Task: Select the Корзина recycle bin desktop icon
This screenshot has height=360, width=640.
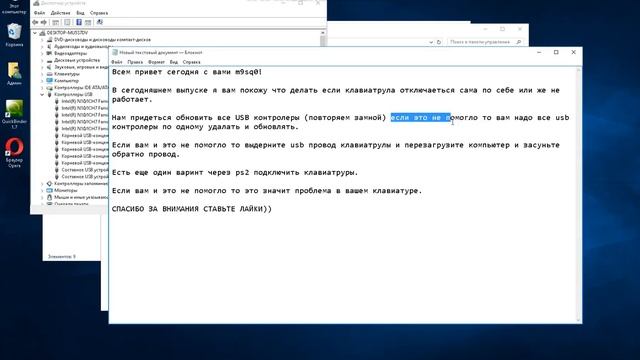Action: (x=14, y=35)
